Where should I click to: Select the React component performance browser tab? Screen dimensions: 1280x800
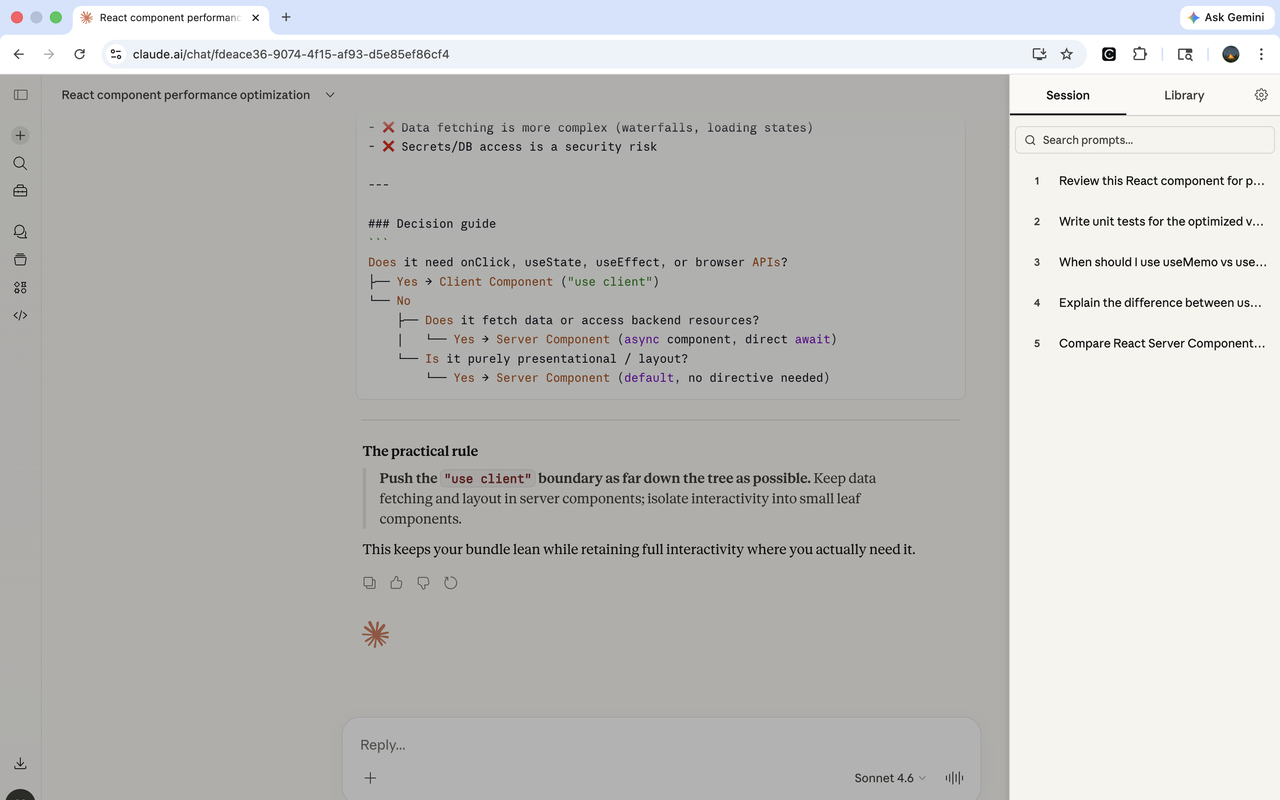click(170, 17)
